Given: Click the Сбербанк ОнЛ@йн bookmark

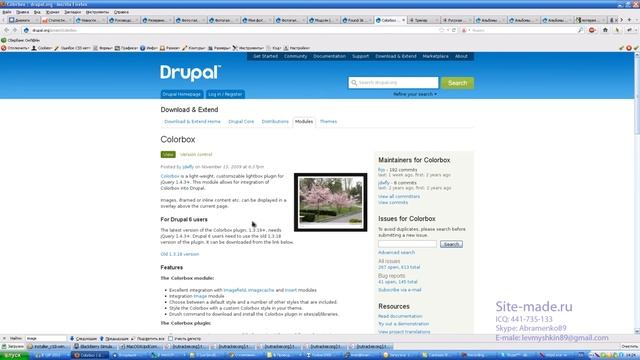Looking at the screenshot, I should pos(20,40).
